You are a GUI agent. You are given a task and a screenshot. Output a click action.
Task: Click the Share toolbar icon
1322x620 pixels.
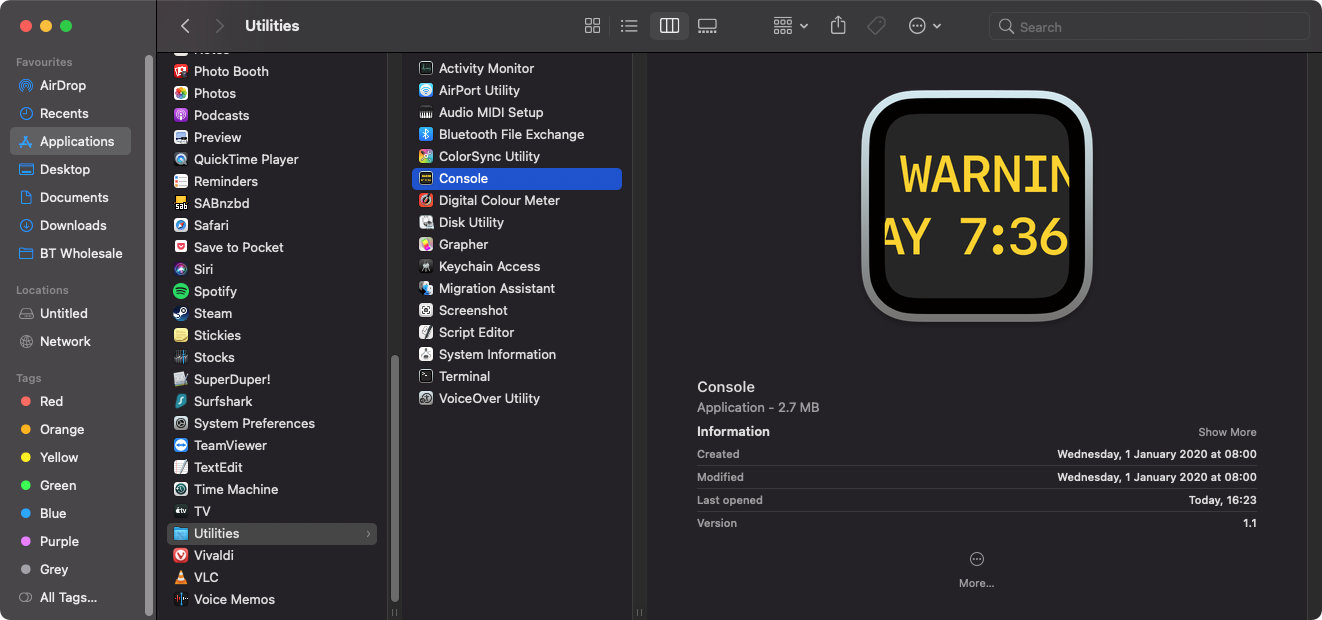838,26
